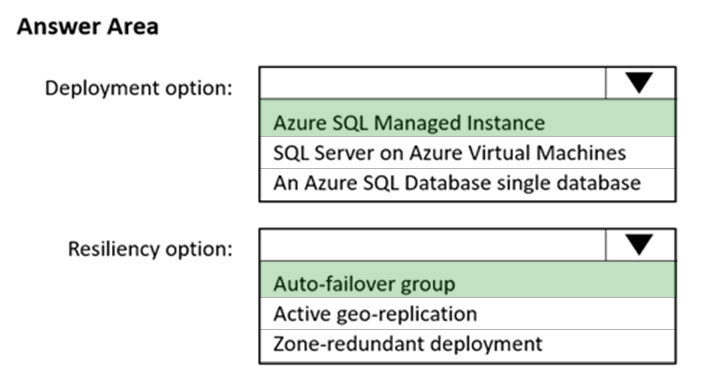Viewport: 706px width, 379px height.
Task: Pick Zone-redundant deployment
Action: pos(467,346)
